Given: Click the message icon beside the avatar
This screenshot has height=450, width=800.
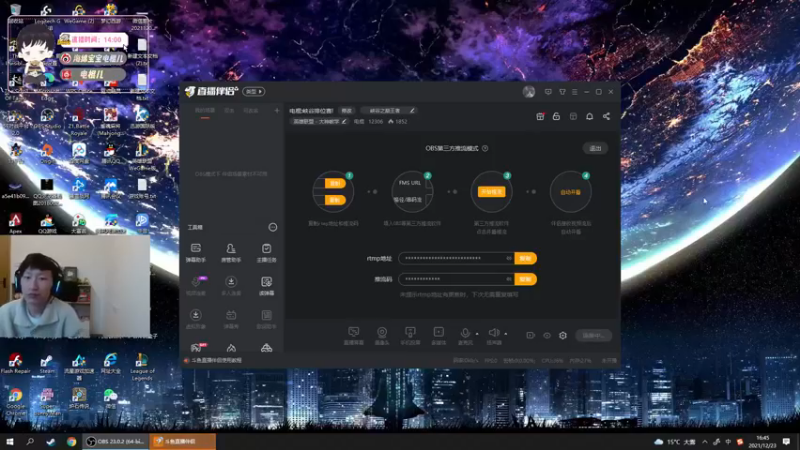Looking at the screenshot, I should pyautogui.click(x=548, y=92).
